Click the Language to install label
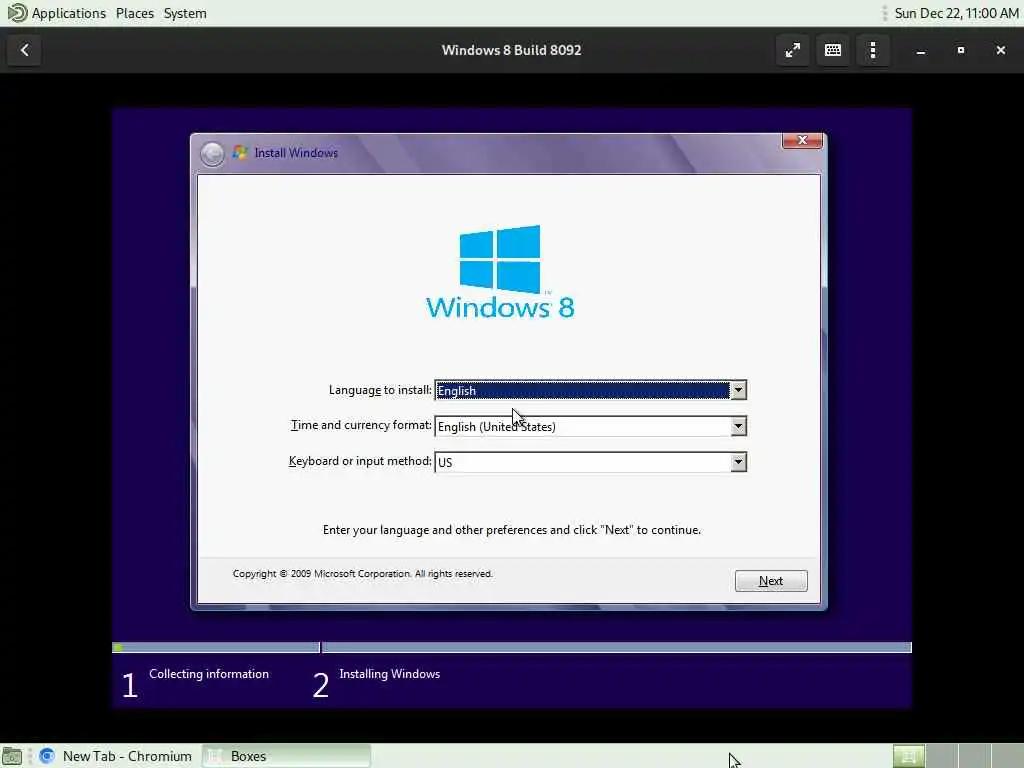Screen dimensions: 1024x768 click(x=380, y=390)
